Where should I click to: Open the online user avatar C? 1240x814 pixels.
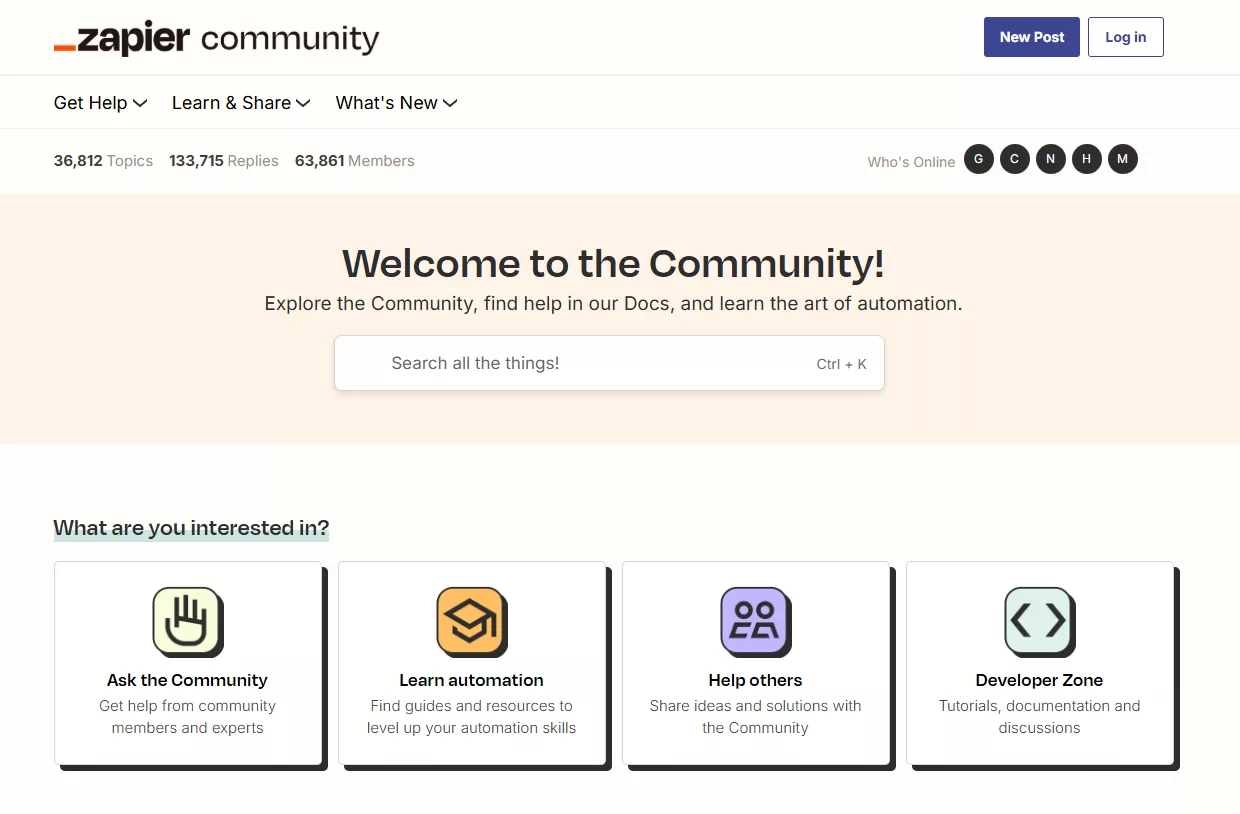click(1015, 159)
